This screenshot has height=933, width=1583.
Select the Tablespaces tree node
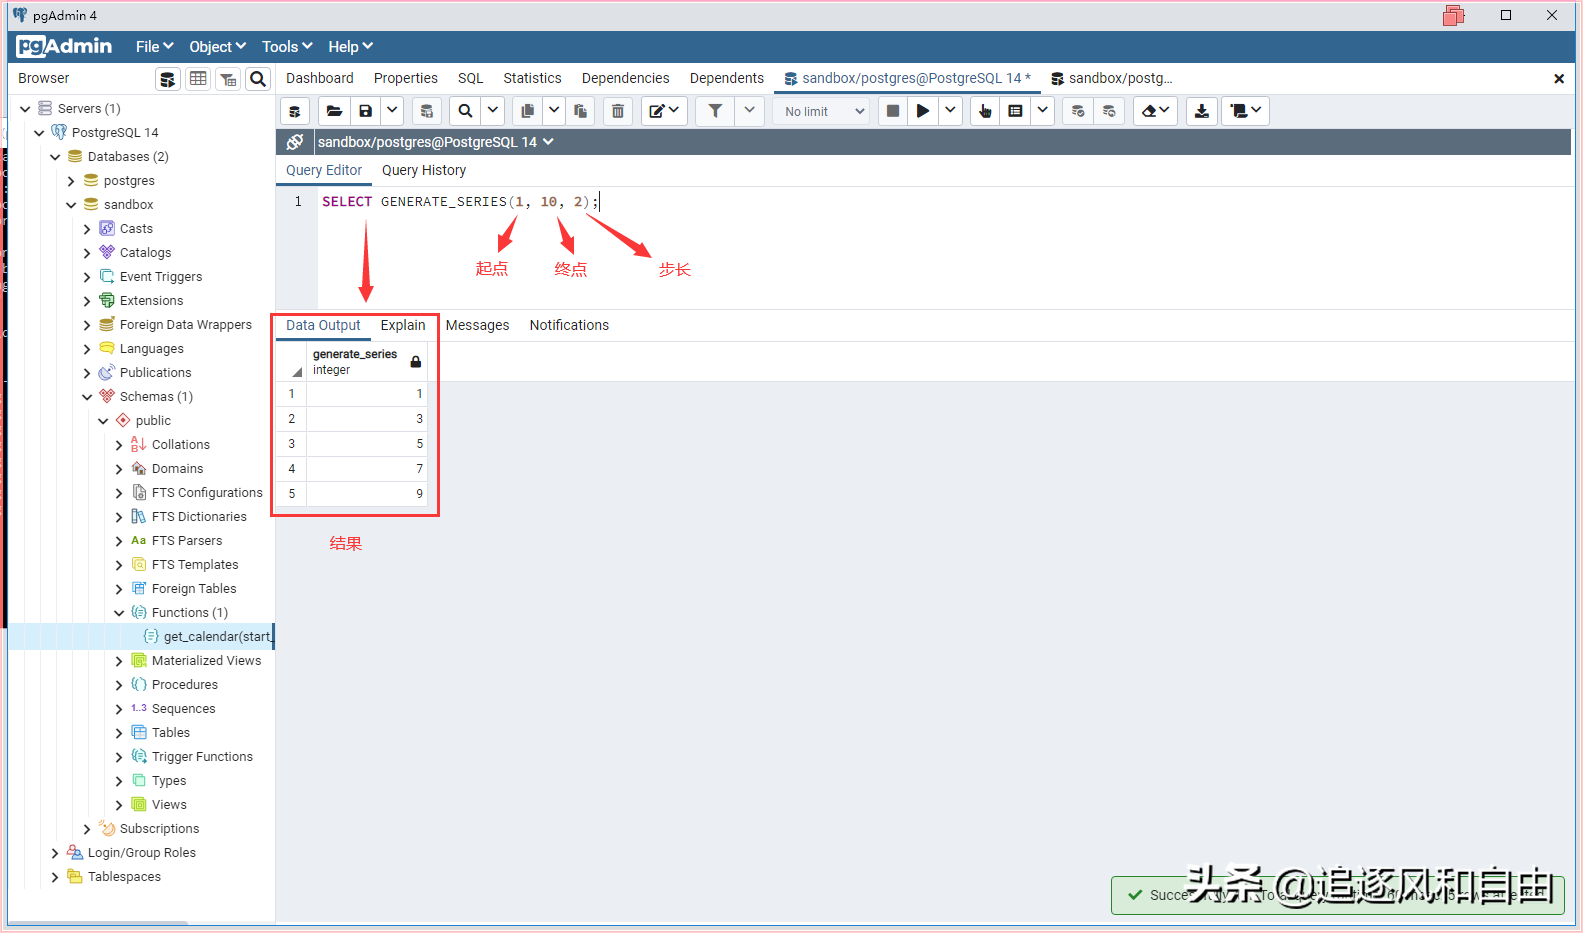pos(124,877)
